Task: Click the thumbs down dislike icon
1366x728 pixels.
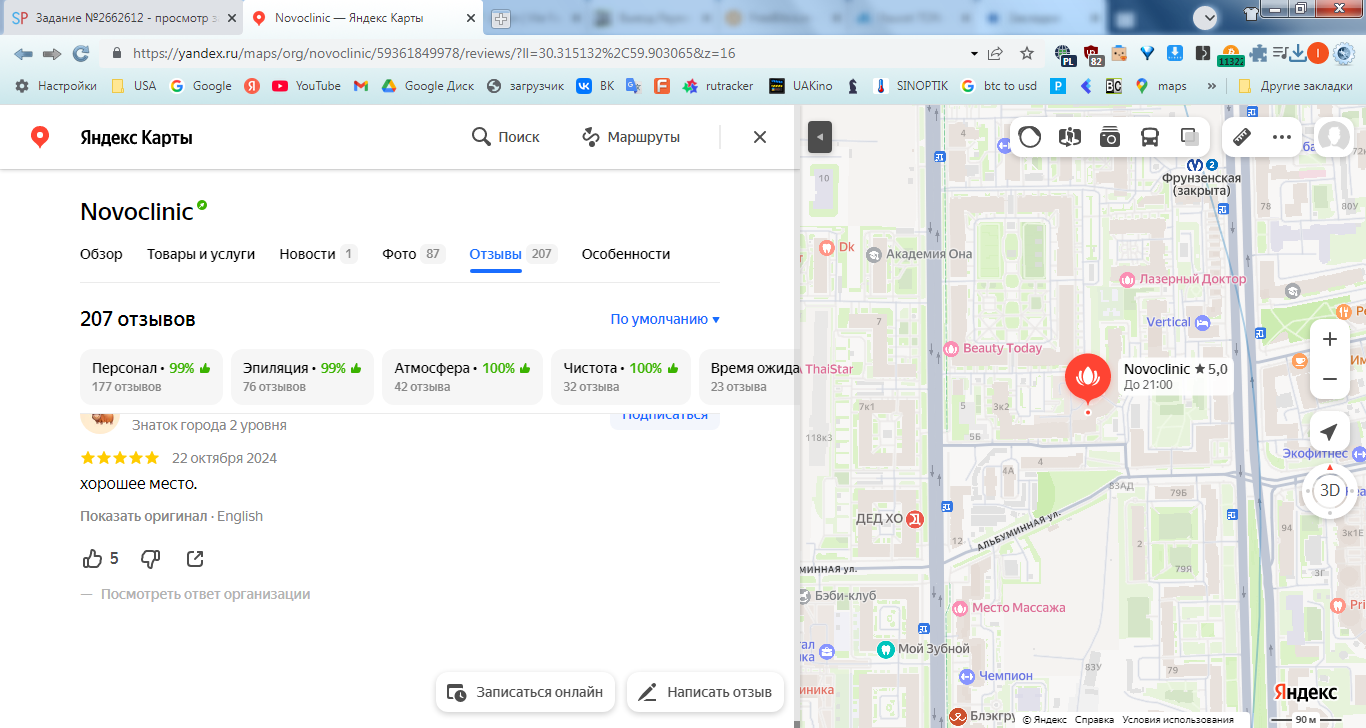Action: pyautogui.click(x=150, y=559)
